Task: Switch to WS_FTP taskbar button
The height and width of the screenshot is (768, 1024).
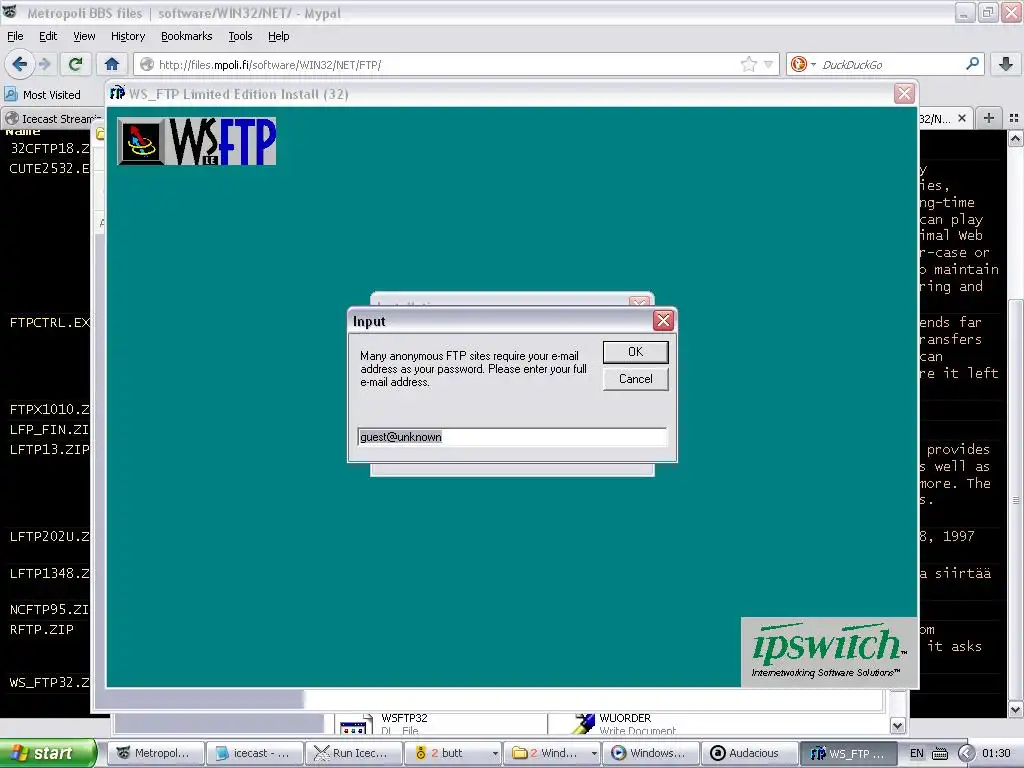Action: 848,753
